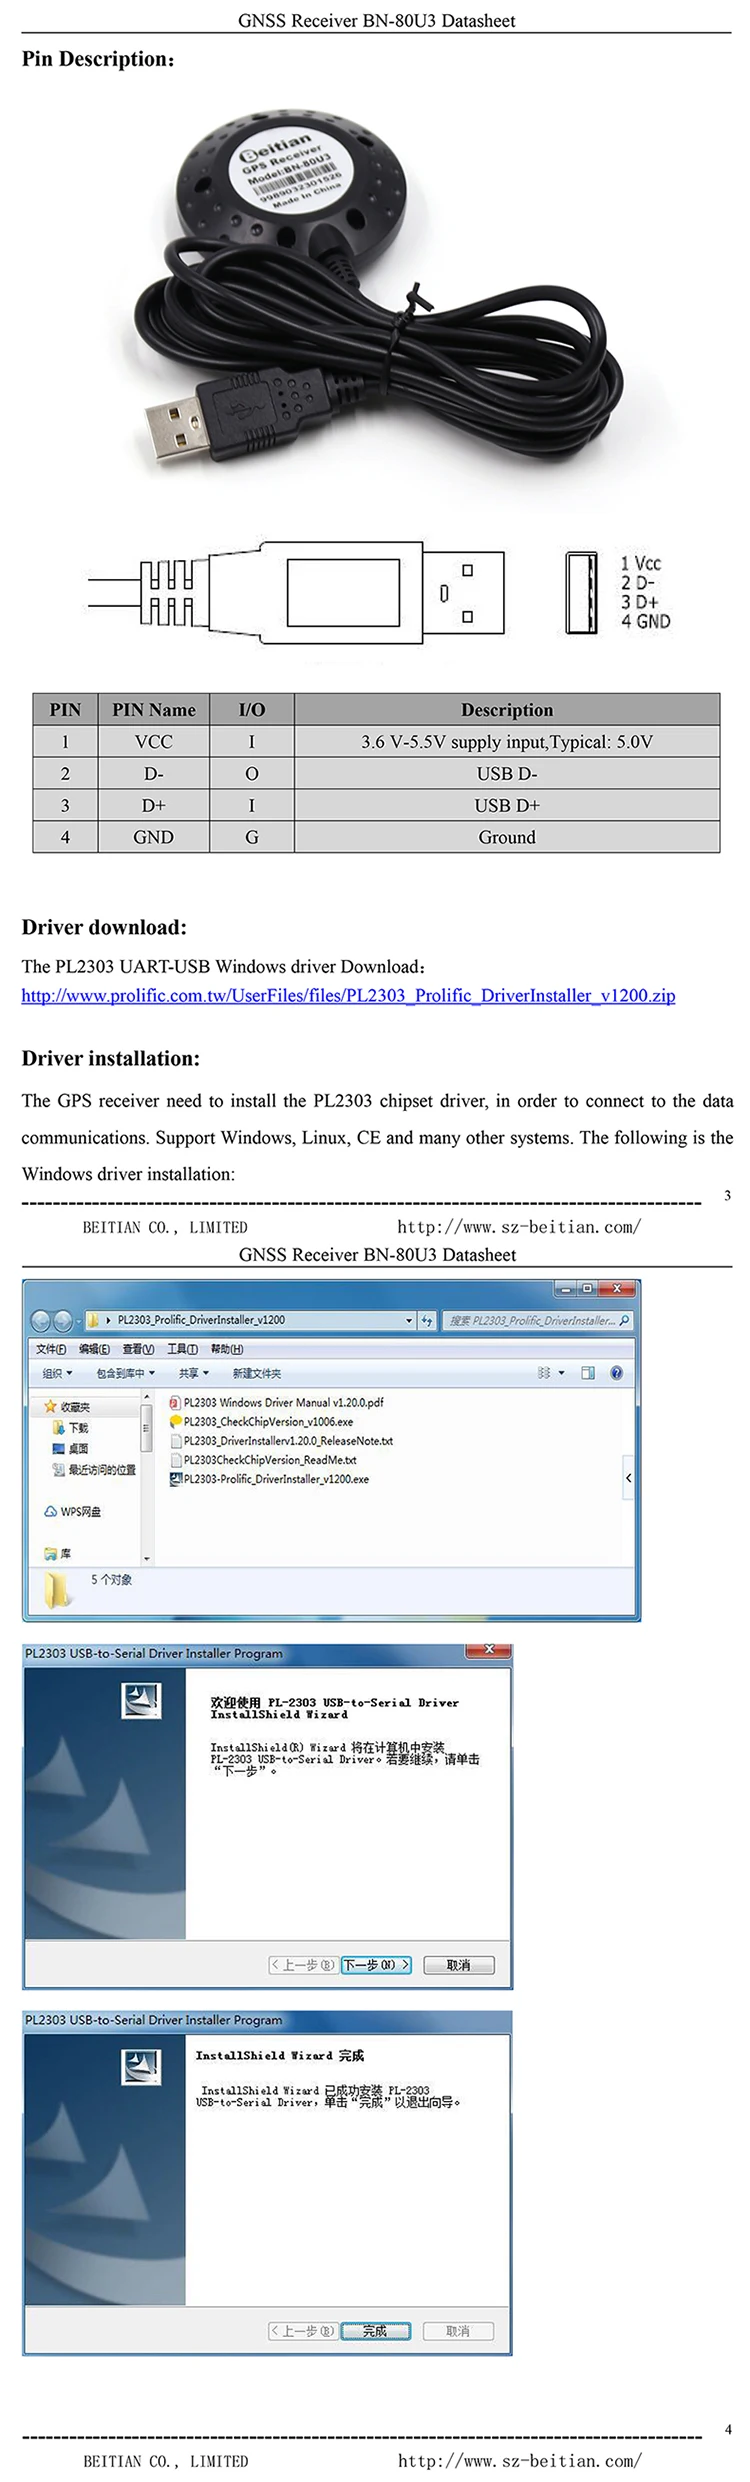Click the ReadMe text file icon
This screenshot has width=750, height=2482.
175,1459
